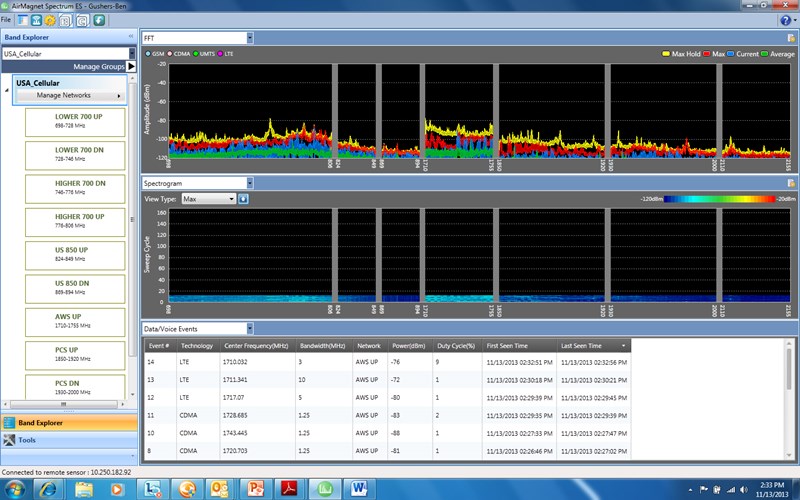Open the help question mark icon
Image resolution: width=800 pixels, height=500 pixels.
point(787,20)
